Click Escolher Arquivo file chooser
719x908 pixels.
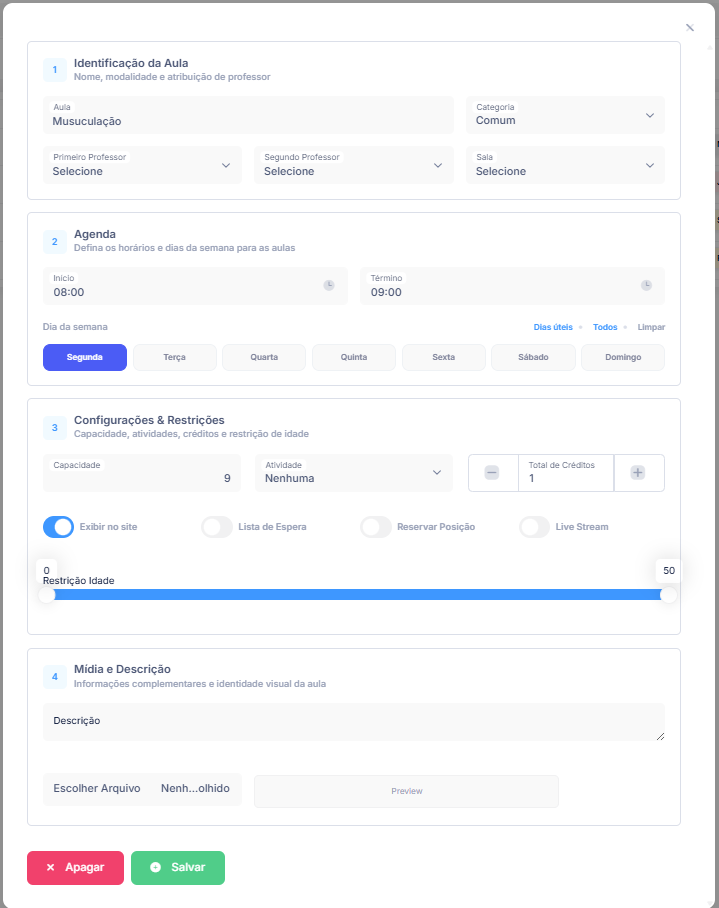pos(142,789)
